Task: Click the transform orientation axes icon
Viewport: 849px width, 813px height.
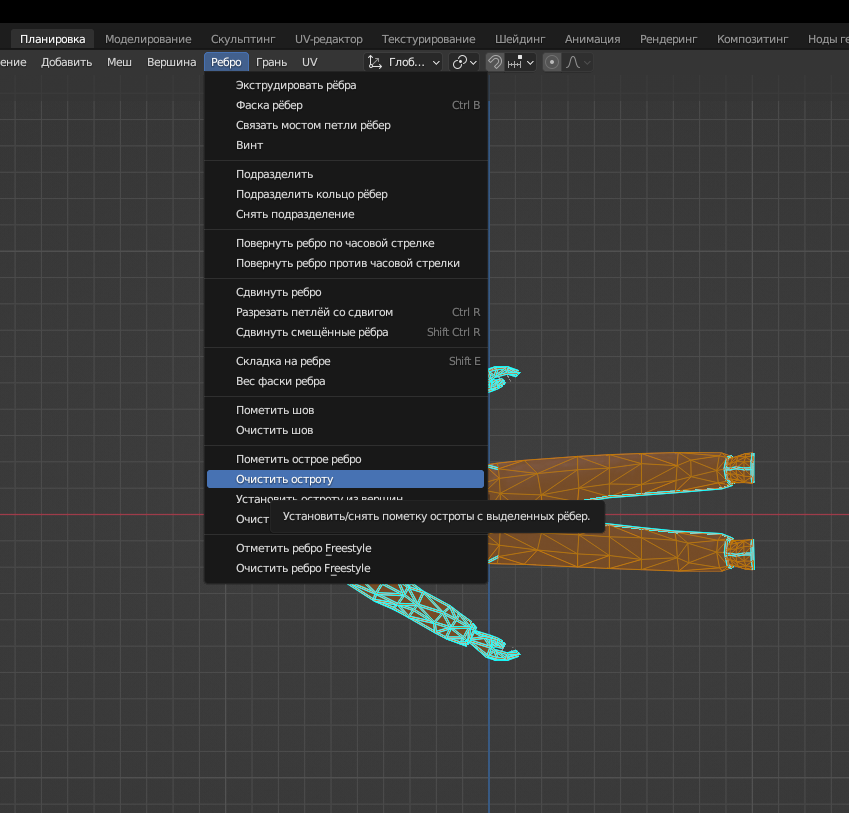Action: [x=375, y=62]
